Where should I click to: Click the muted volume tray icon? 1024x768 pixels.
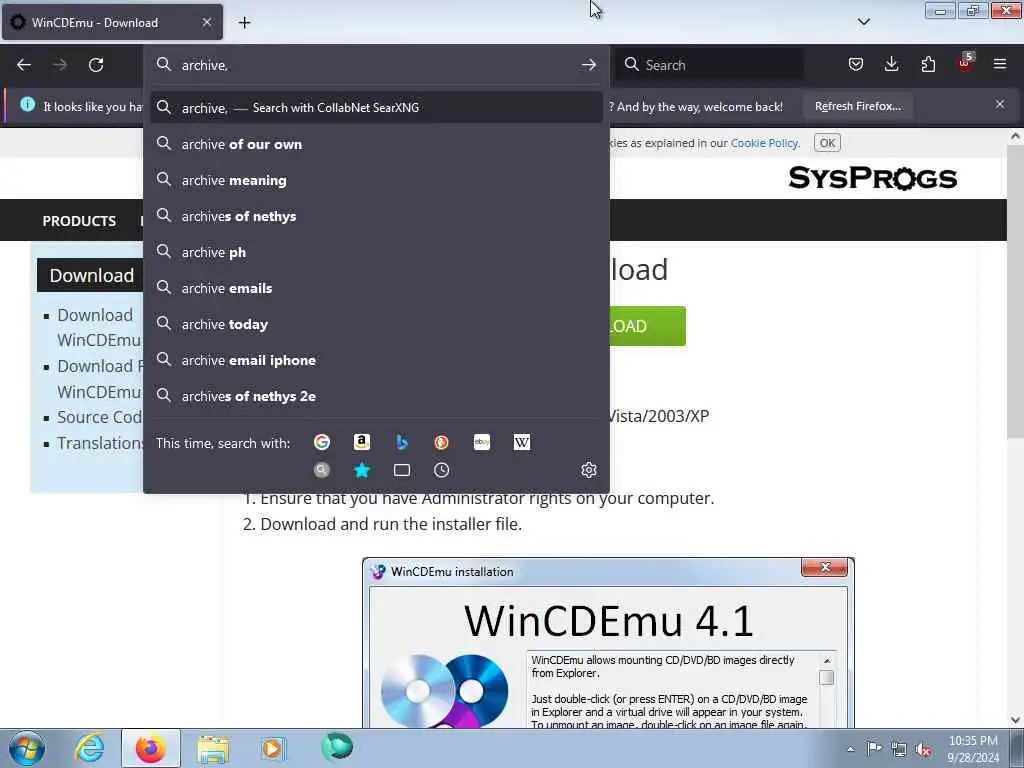(x=923, y=749)
